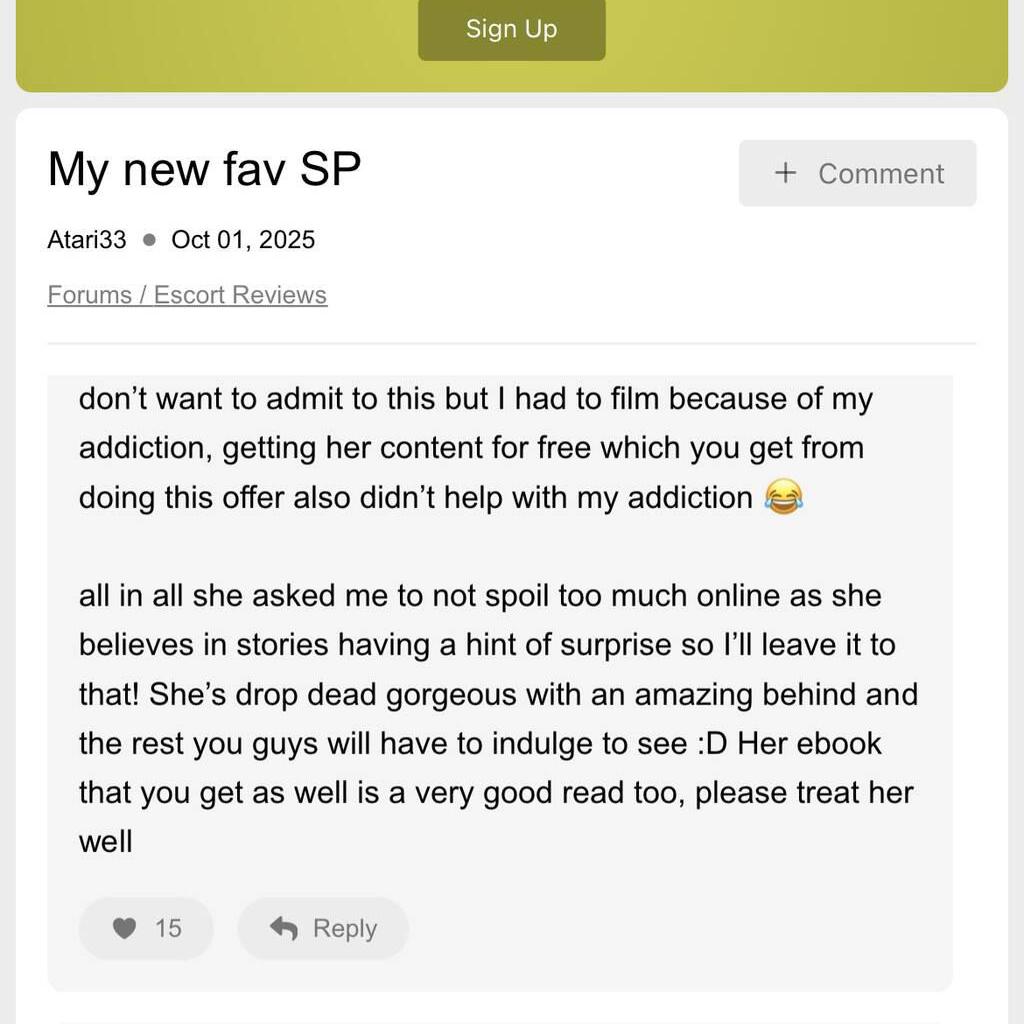Click the heart icon to like the post
The width and height of the screenshot is (1024, 1024).
point(124,929)
